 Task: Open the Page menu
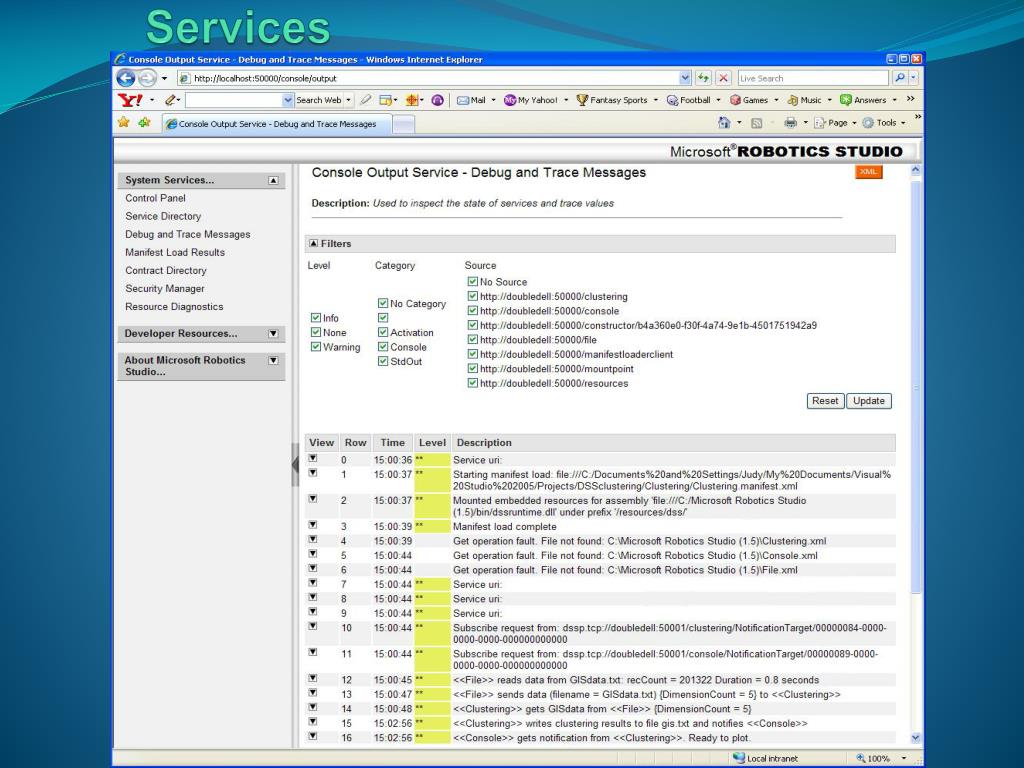click(x=834, y=123)
